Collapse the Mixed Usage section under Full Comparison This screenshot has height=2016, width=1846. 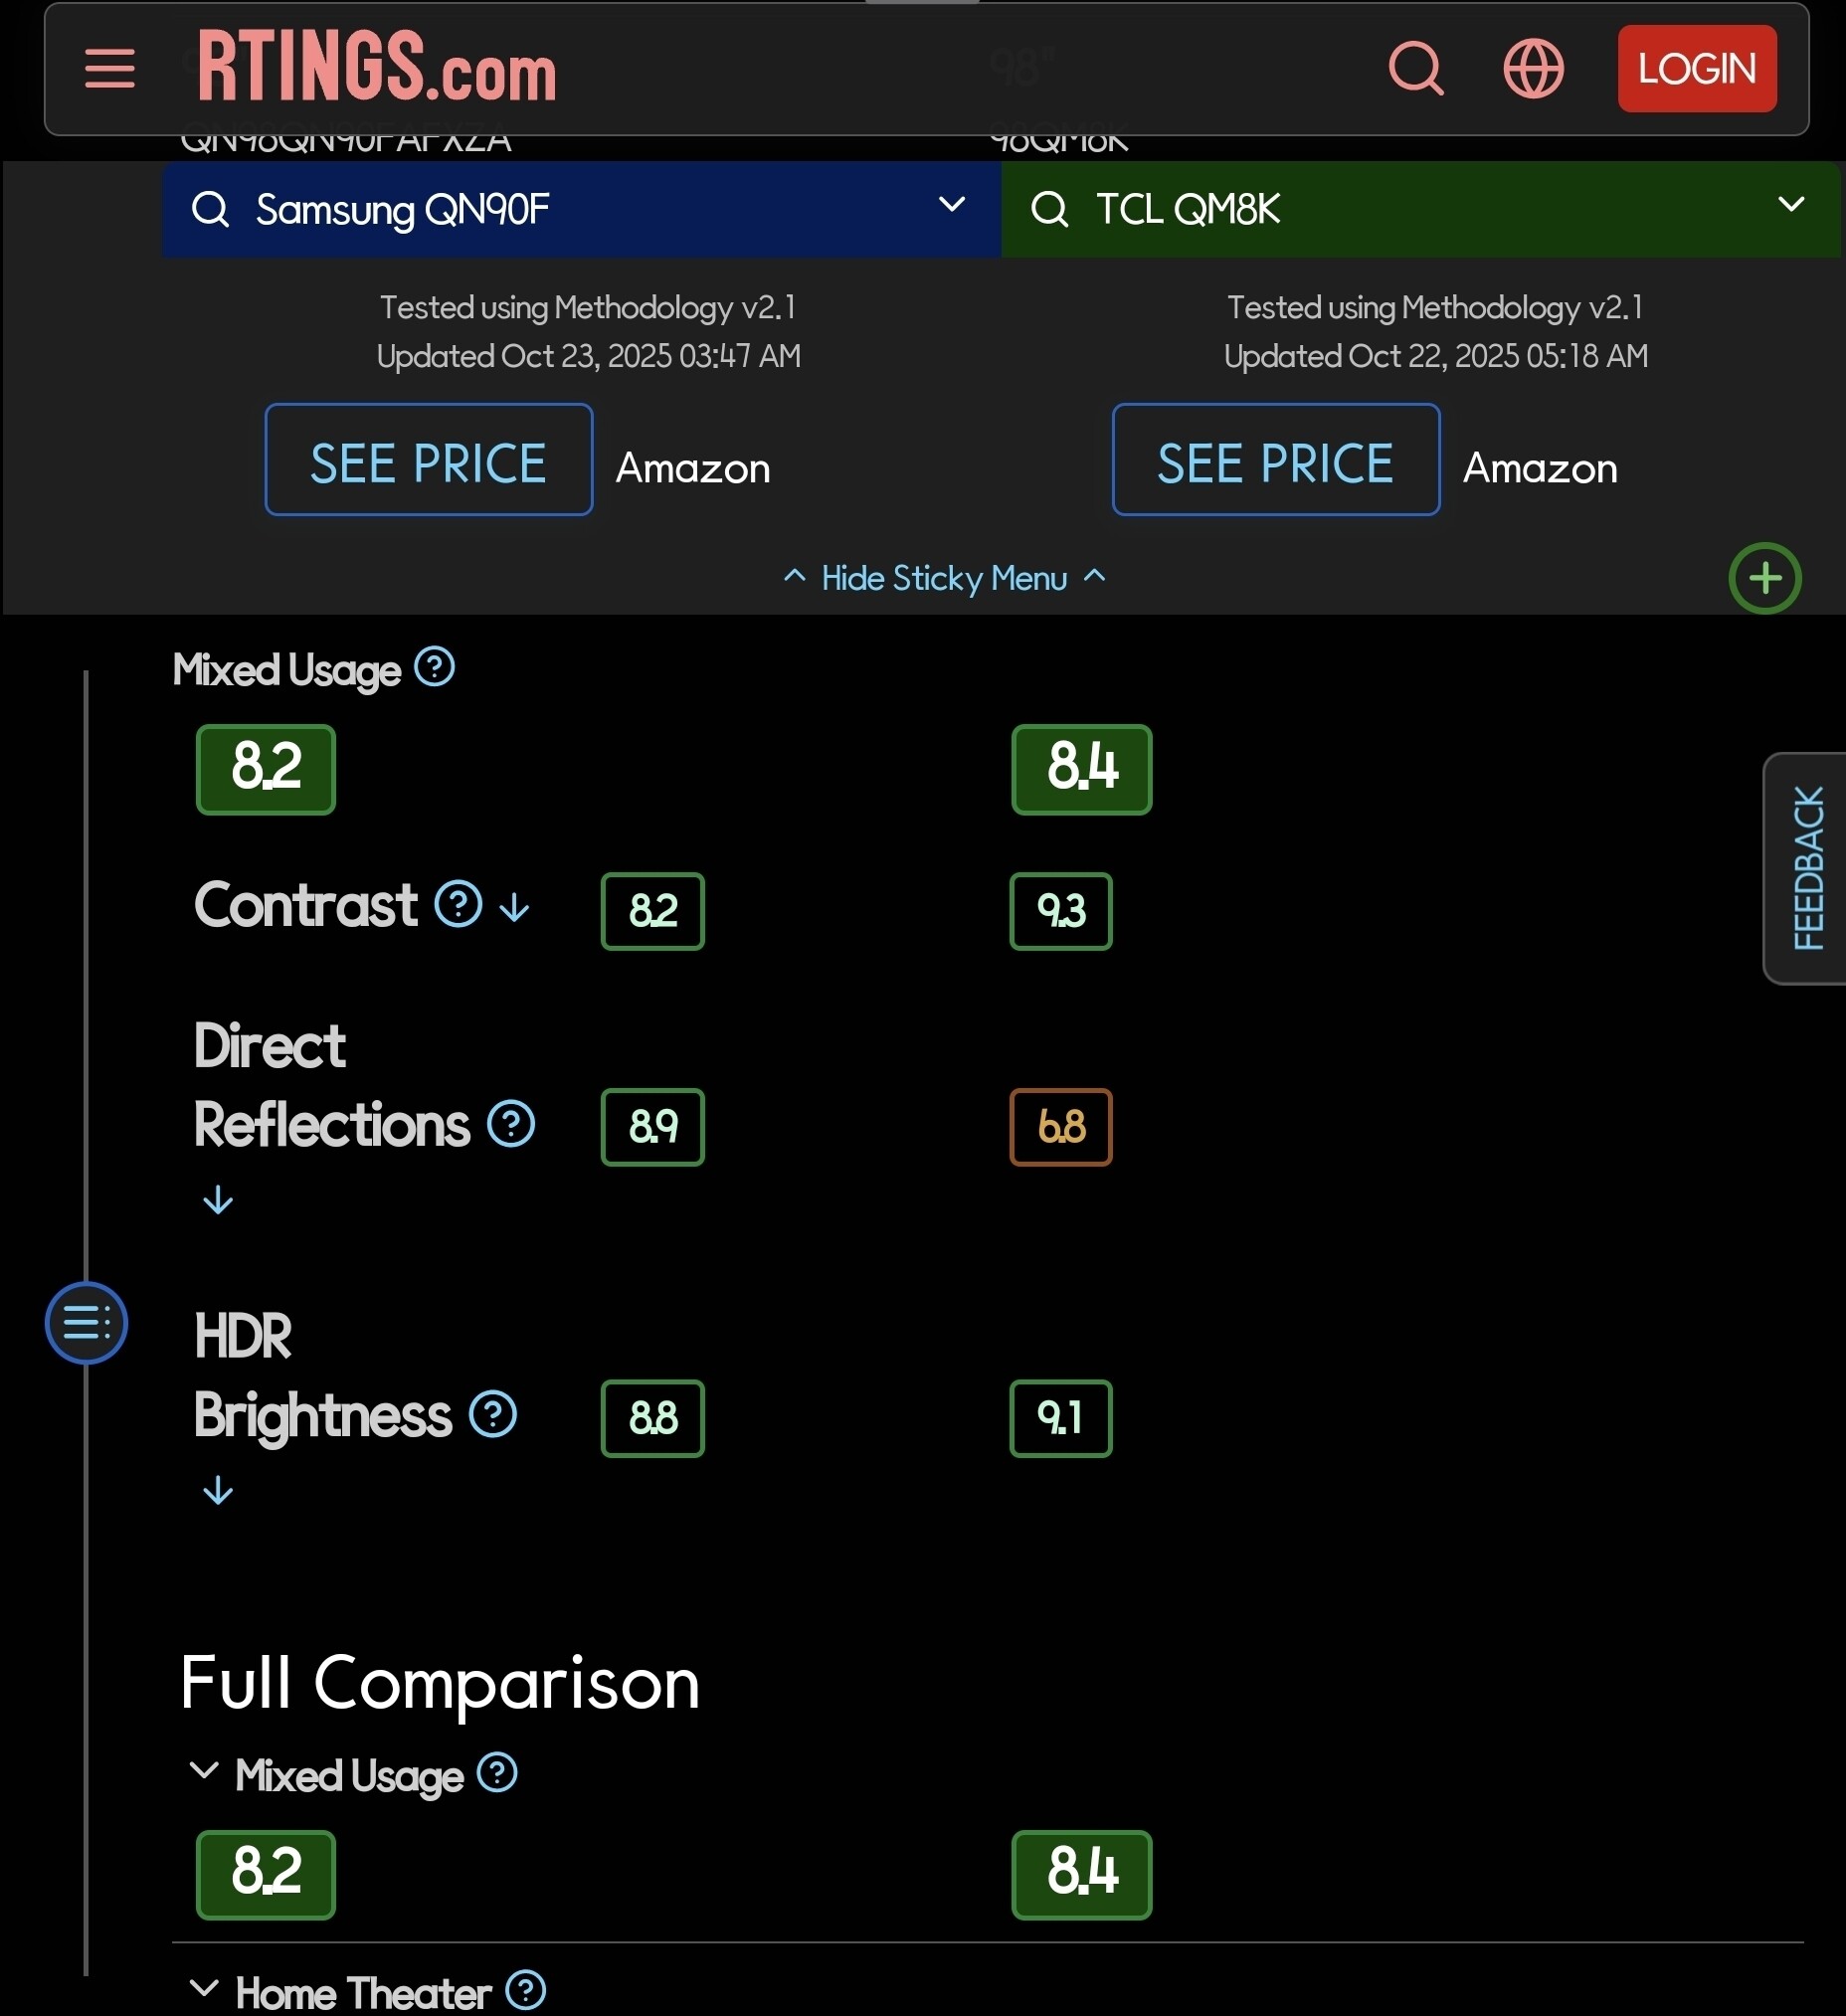click(204, 1771)
